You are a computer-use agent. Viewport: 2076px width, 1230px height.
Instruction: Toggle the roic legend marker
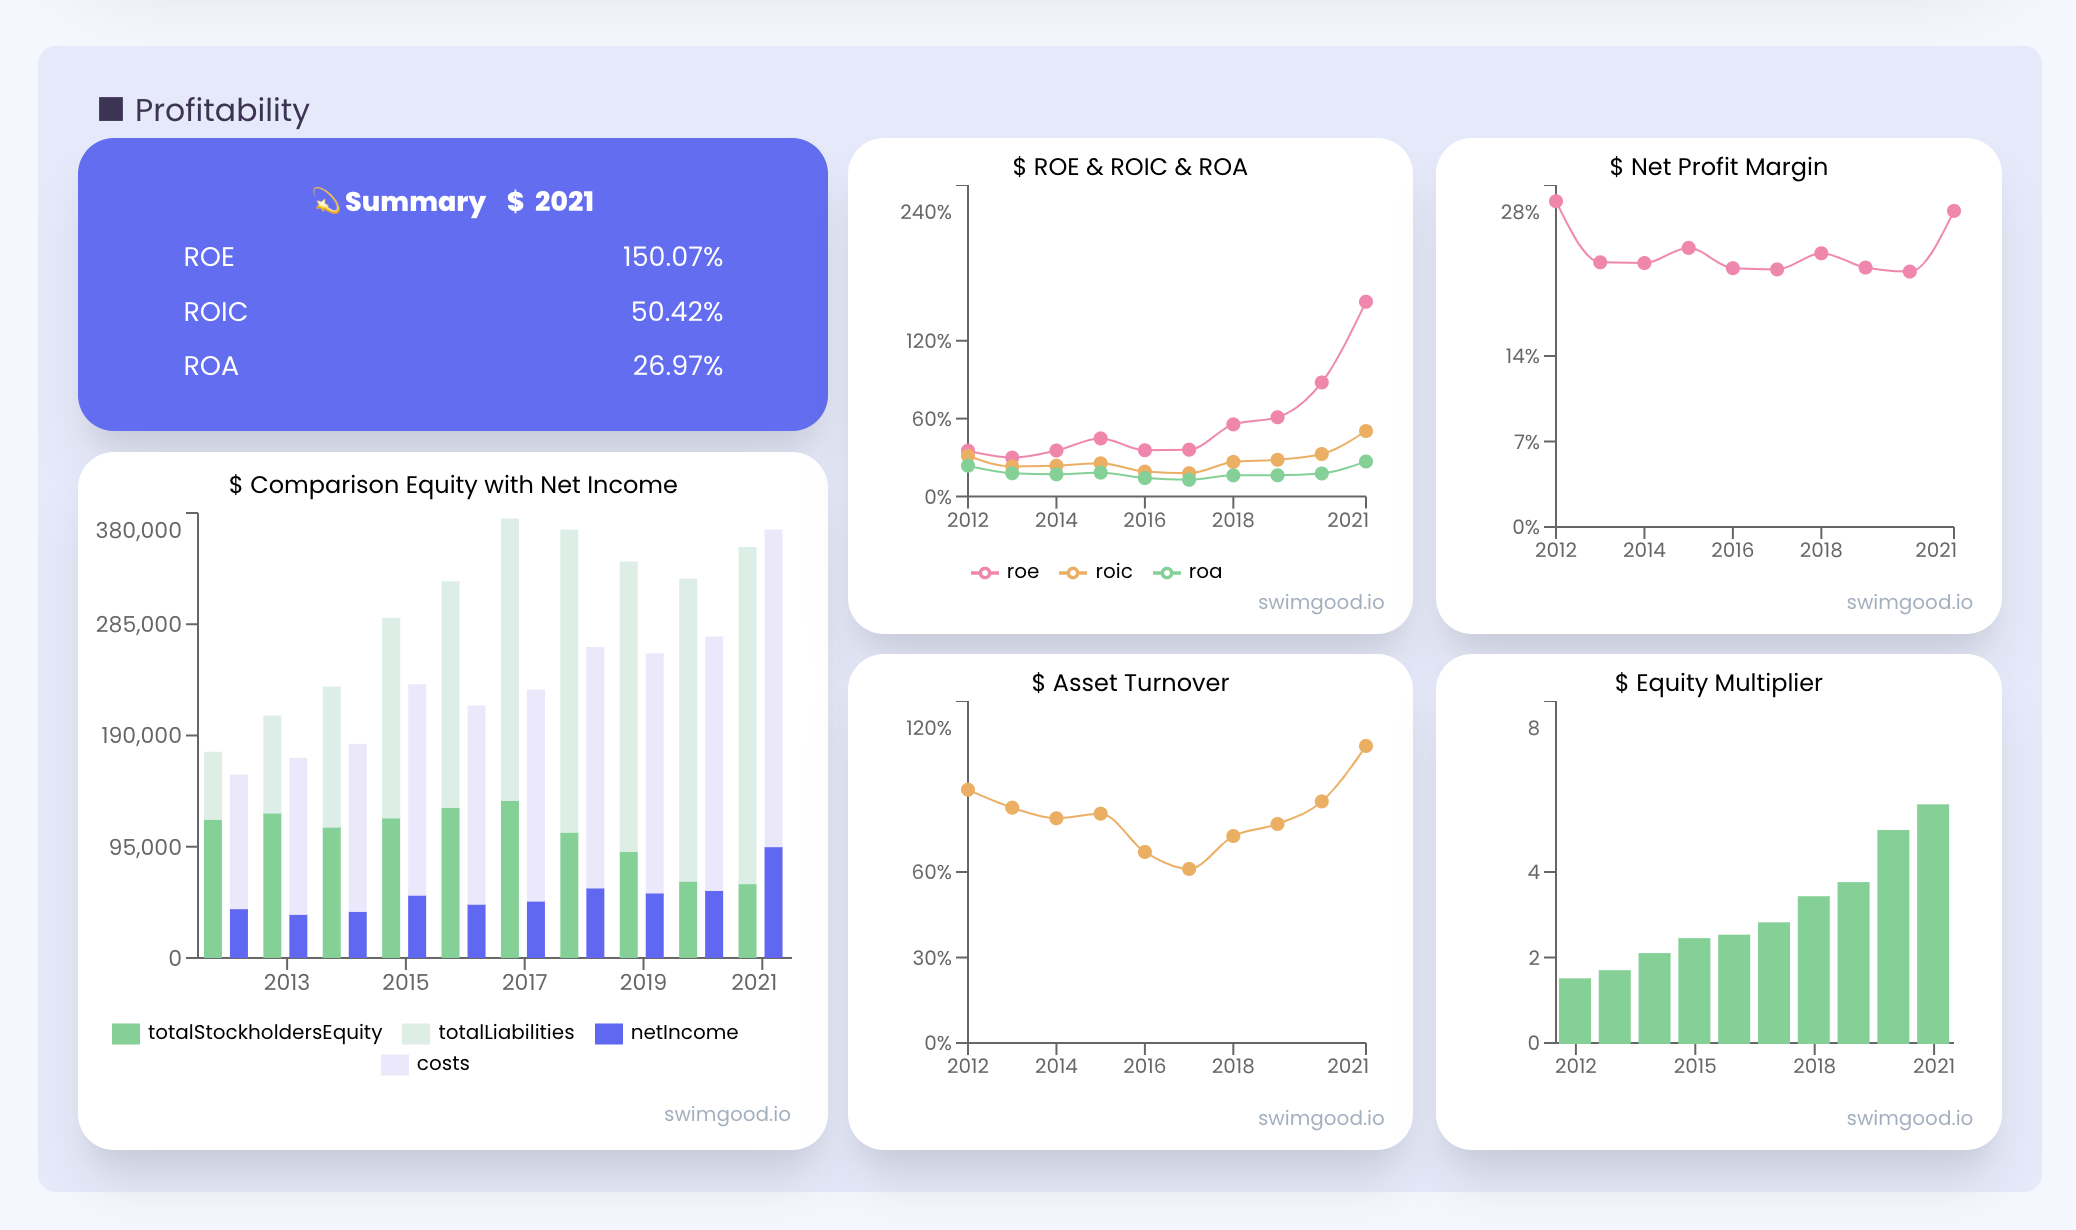[x=1073, y=572]
